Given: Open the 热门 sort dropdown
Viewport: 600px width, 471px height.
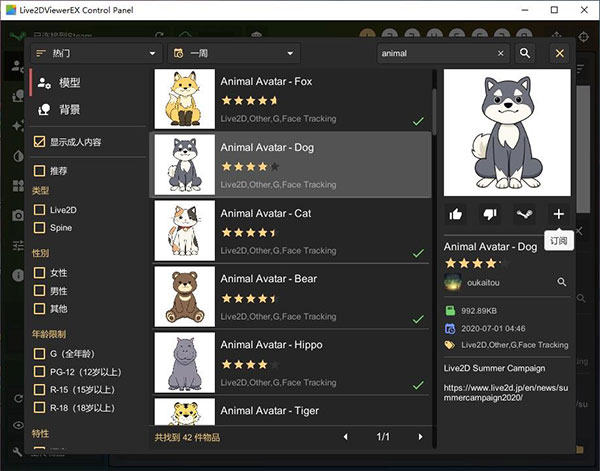Looking at the screenshot, I should (96, 53).
